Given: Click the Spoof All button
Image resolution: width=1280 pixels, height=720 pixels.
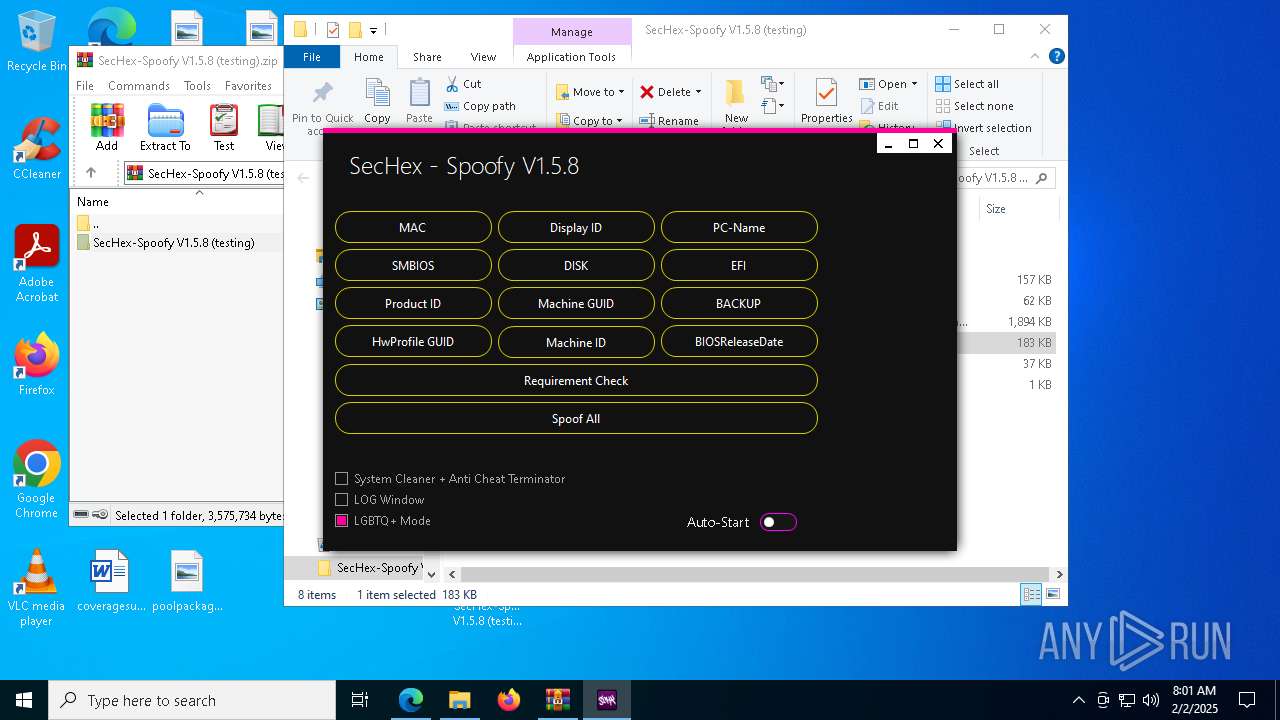Looking at the screenshot, I should [576, 419].
